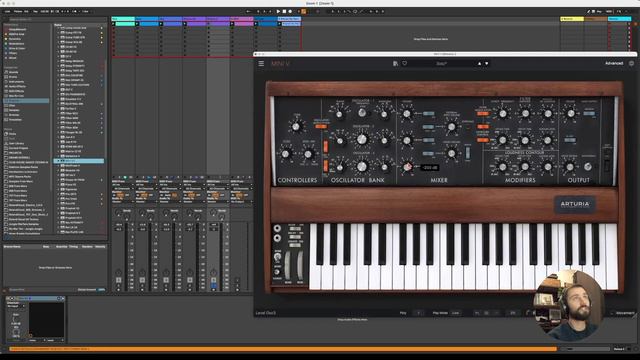
Task: Click Oscillator 2 volume knob in Mixer
Action: pyautogui.click(x=407, y=140)
